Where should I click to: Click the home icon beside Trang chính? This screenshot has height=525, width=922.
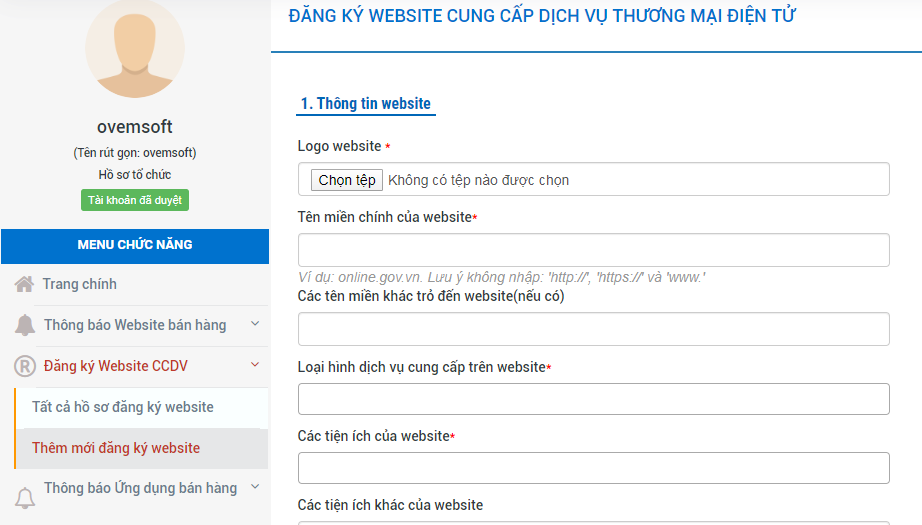click(x=24, y=285)
